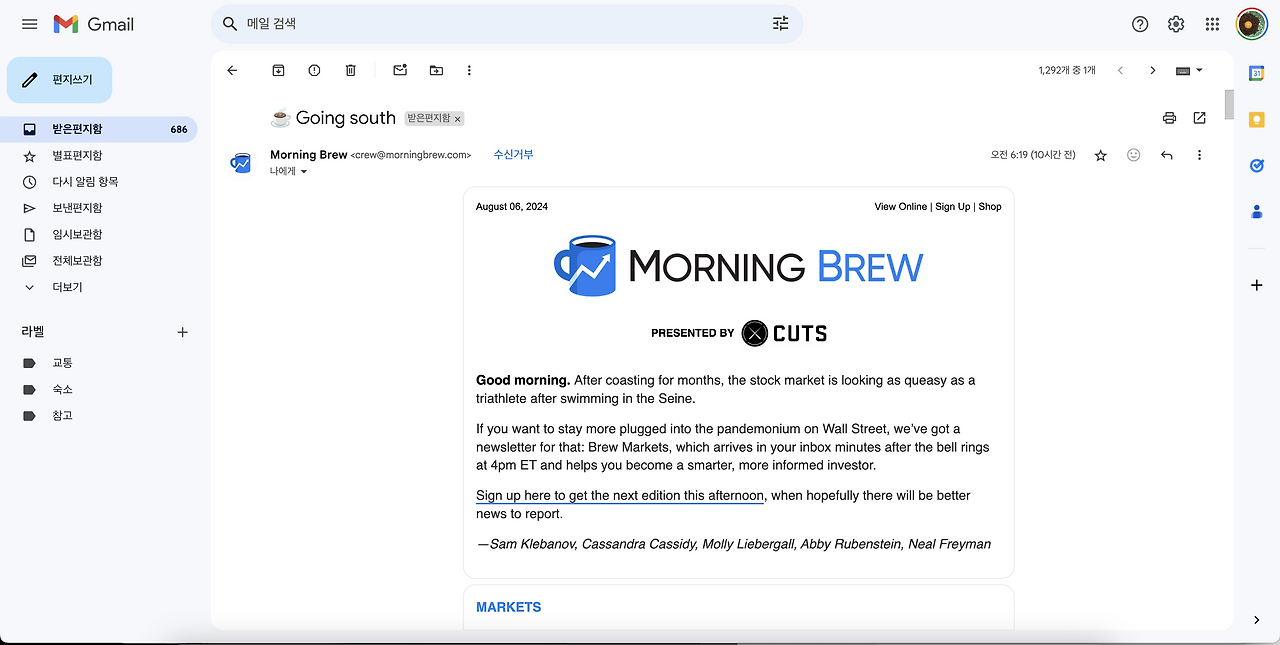Open email in new window icon
The image size is (1280, 645).
pyautogui.click(x=1199, y=118)
